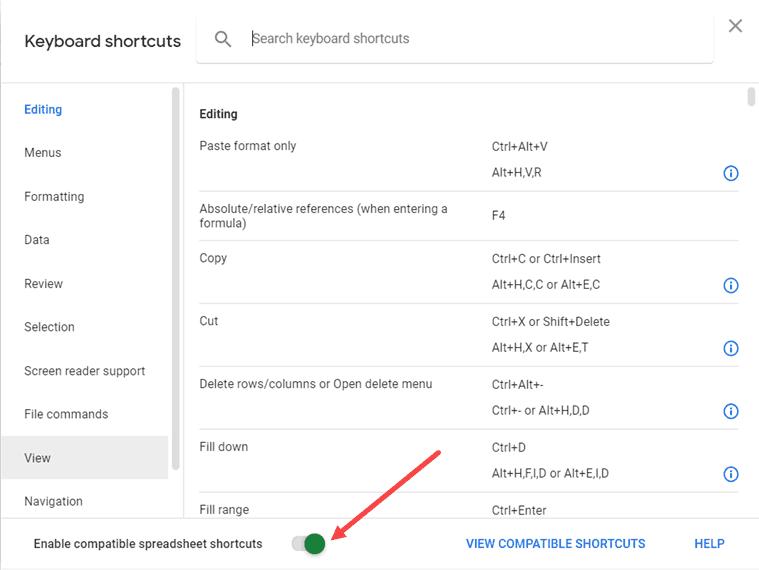759x570 pixels.
Task: Click the Alt+H,V,R shortcut text
Action: pyautogui.click(x=516, y=173)
